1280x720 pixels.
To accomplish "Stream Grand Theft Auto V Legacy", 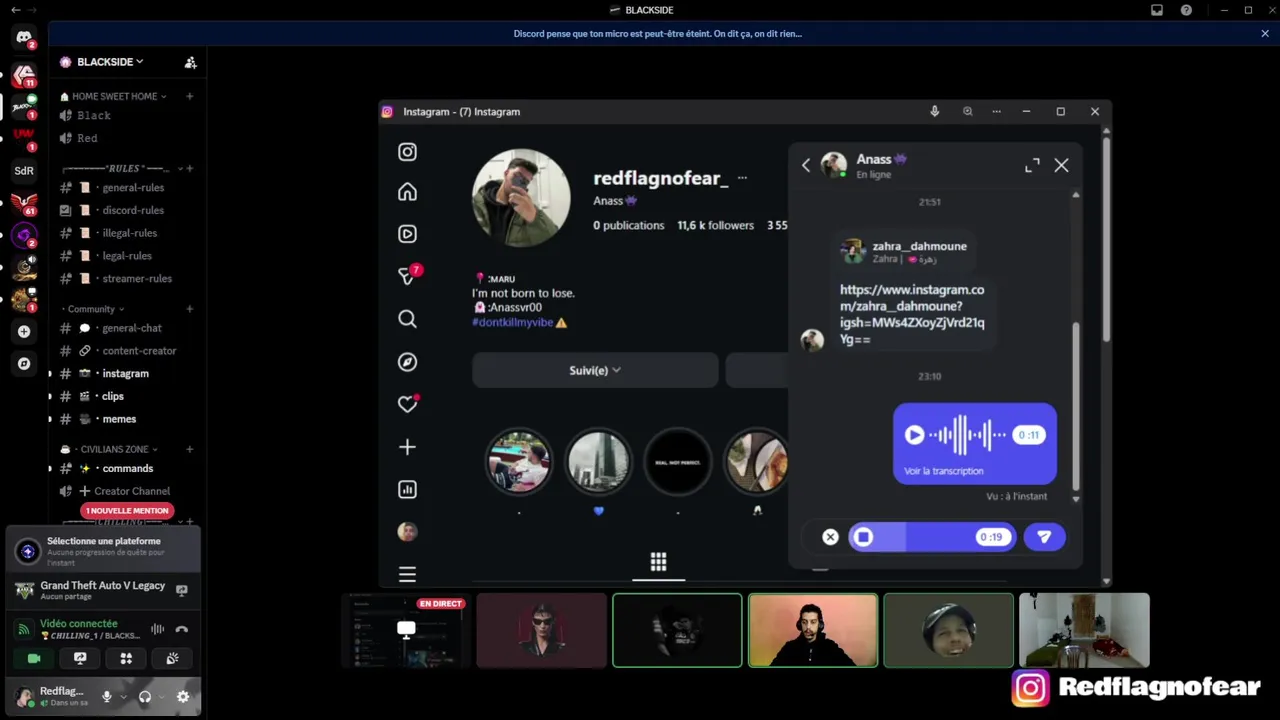I will click(x=181, y=590).
